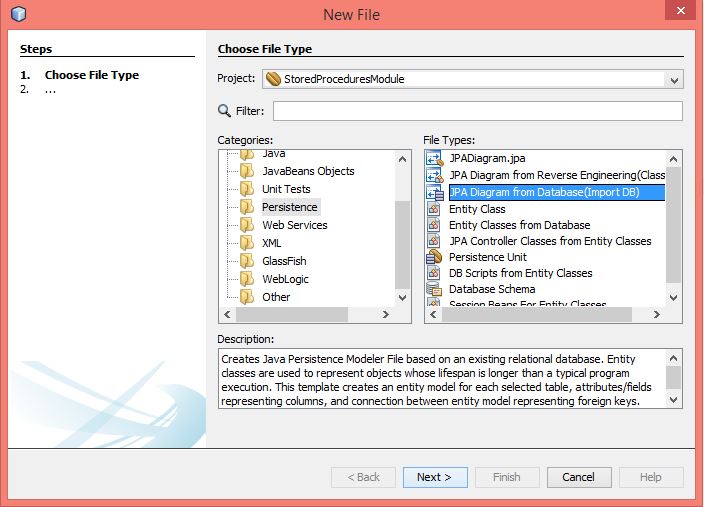Select the JPADiagram.jpa file type icon
704x507 pixels.
pyautogui.click(x=434, y=158)
